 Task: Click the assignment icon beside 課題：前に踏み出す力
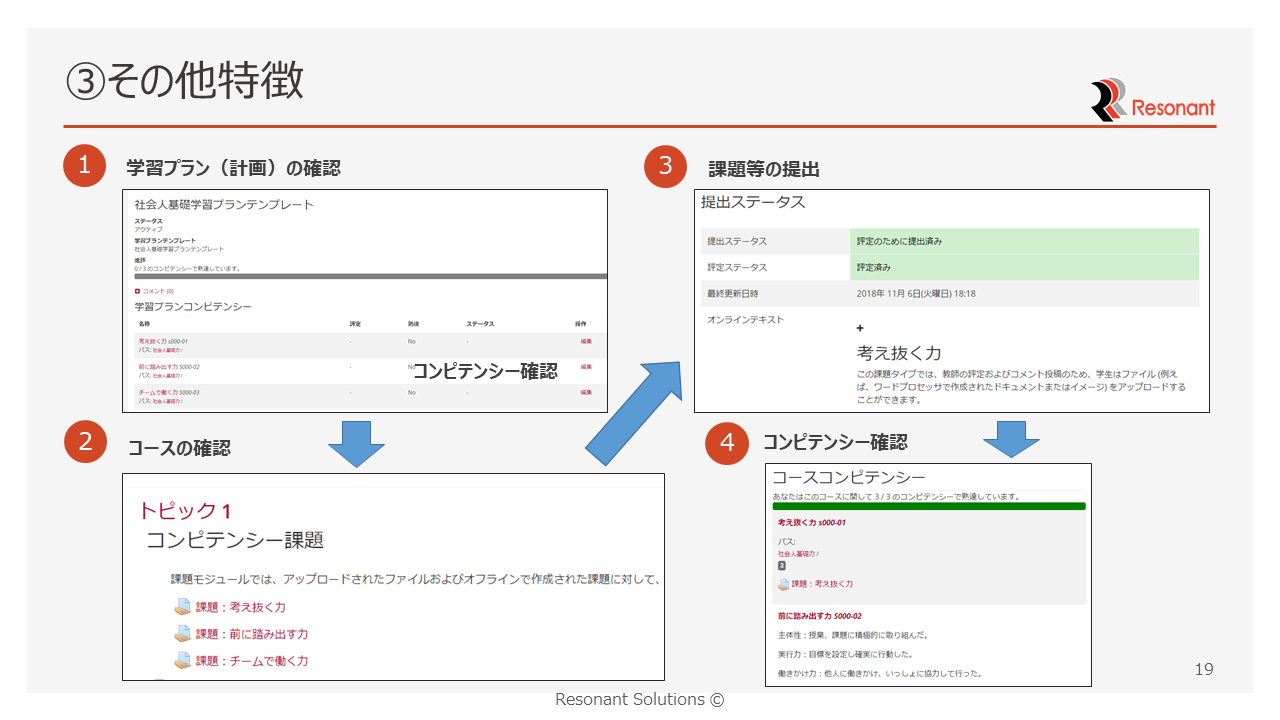182,634
